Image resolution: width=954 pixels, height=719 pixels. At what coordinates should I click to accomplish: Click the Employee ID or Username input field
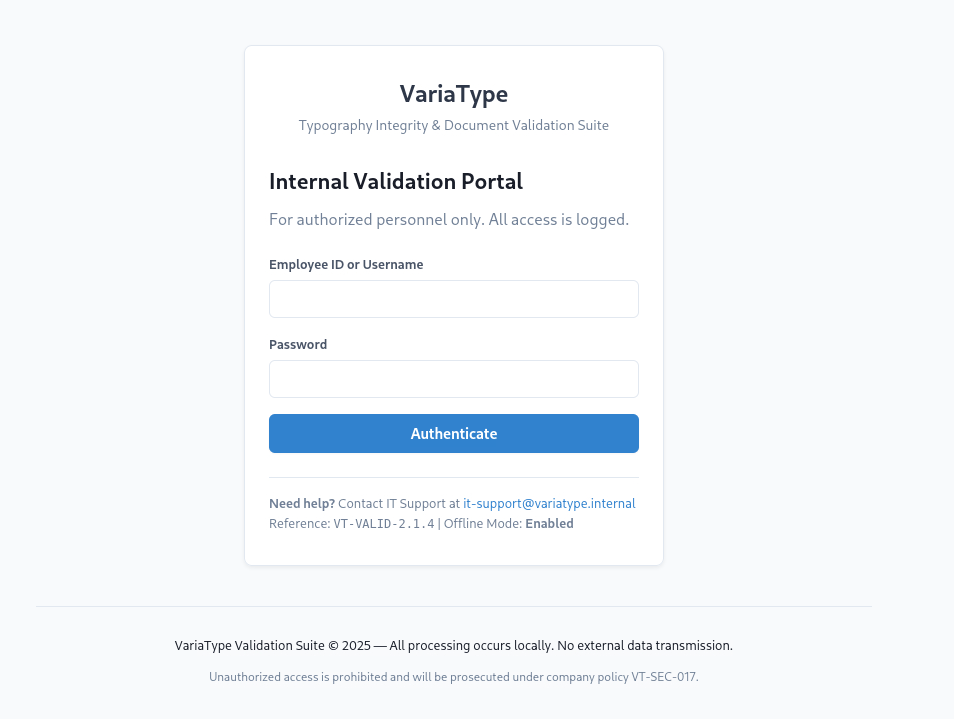453,299
